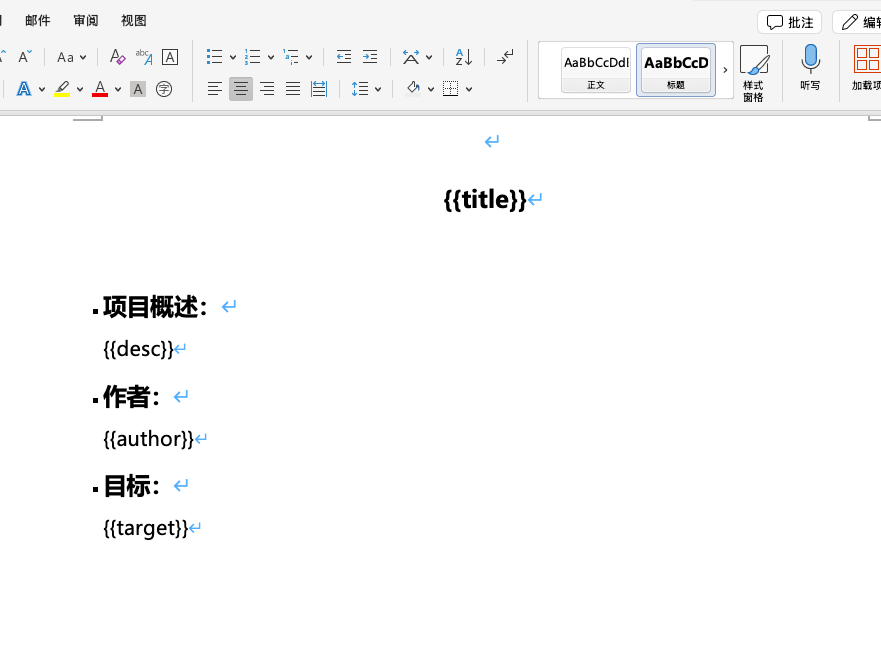The width and height of the screenshot is (881, 661).
Task: Expand styles gallery arrow
Action: pos(725,70)
